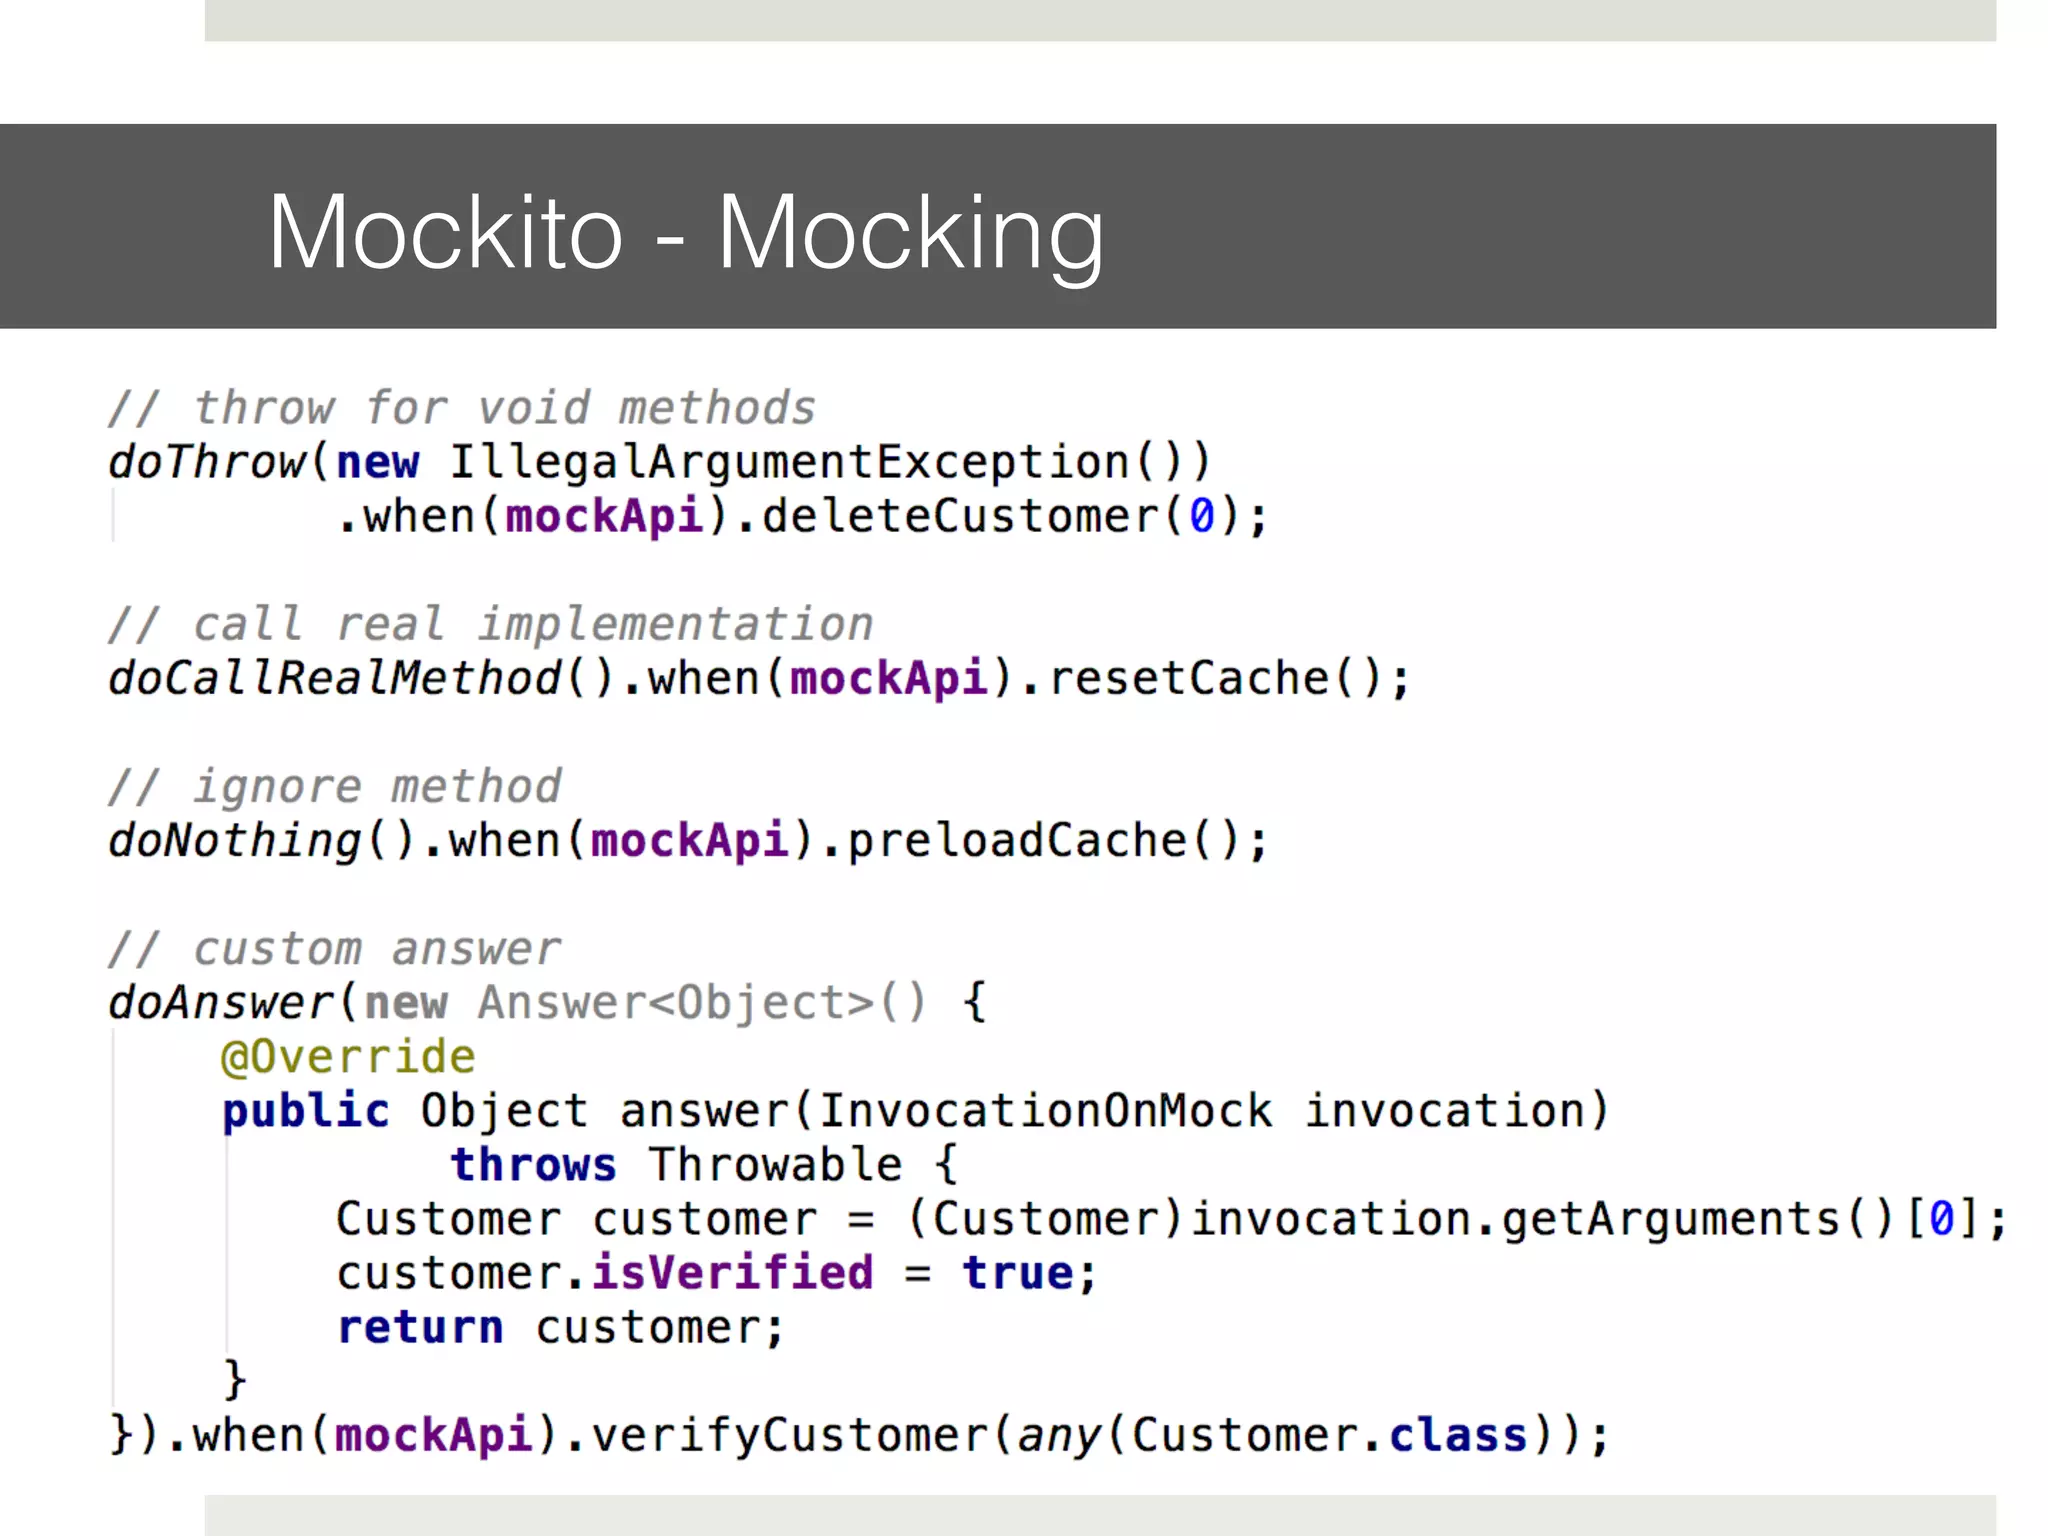Click the comment "// call real implementation"
Viewport: 2048px width, 1536px height.
[x=491, y=625]
